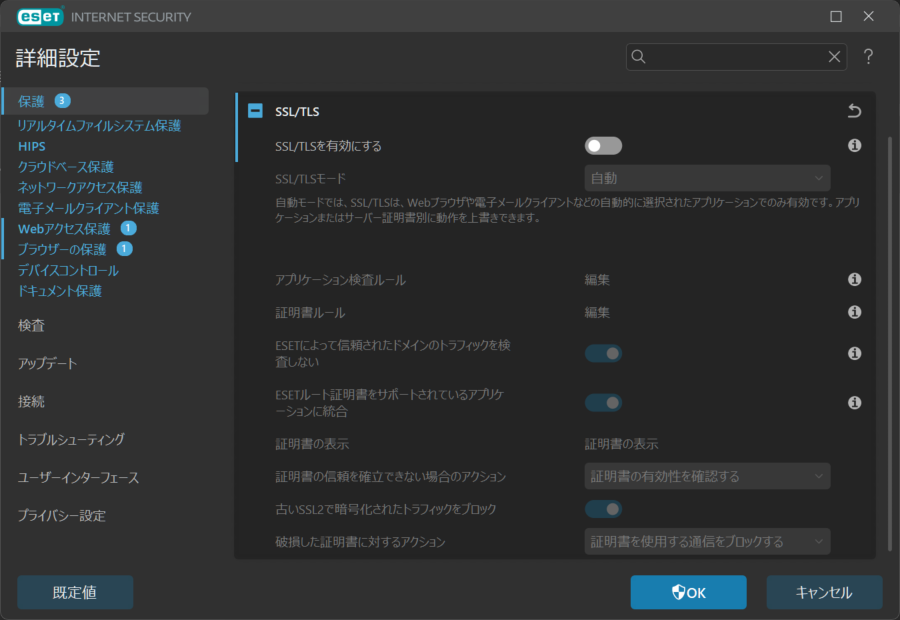Go to アップデート category

[47, 363]
